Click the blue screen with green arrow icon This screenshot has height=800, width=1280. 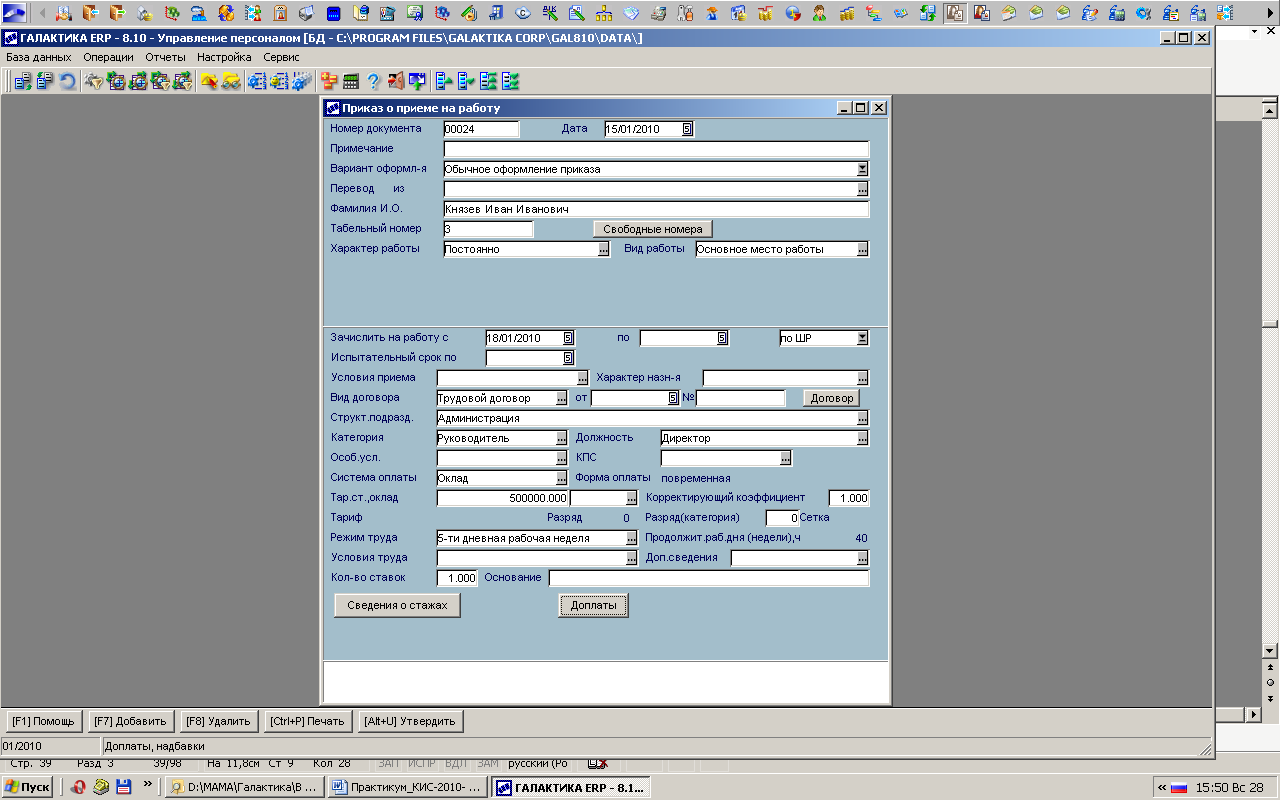[417, 82]
